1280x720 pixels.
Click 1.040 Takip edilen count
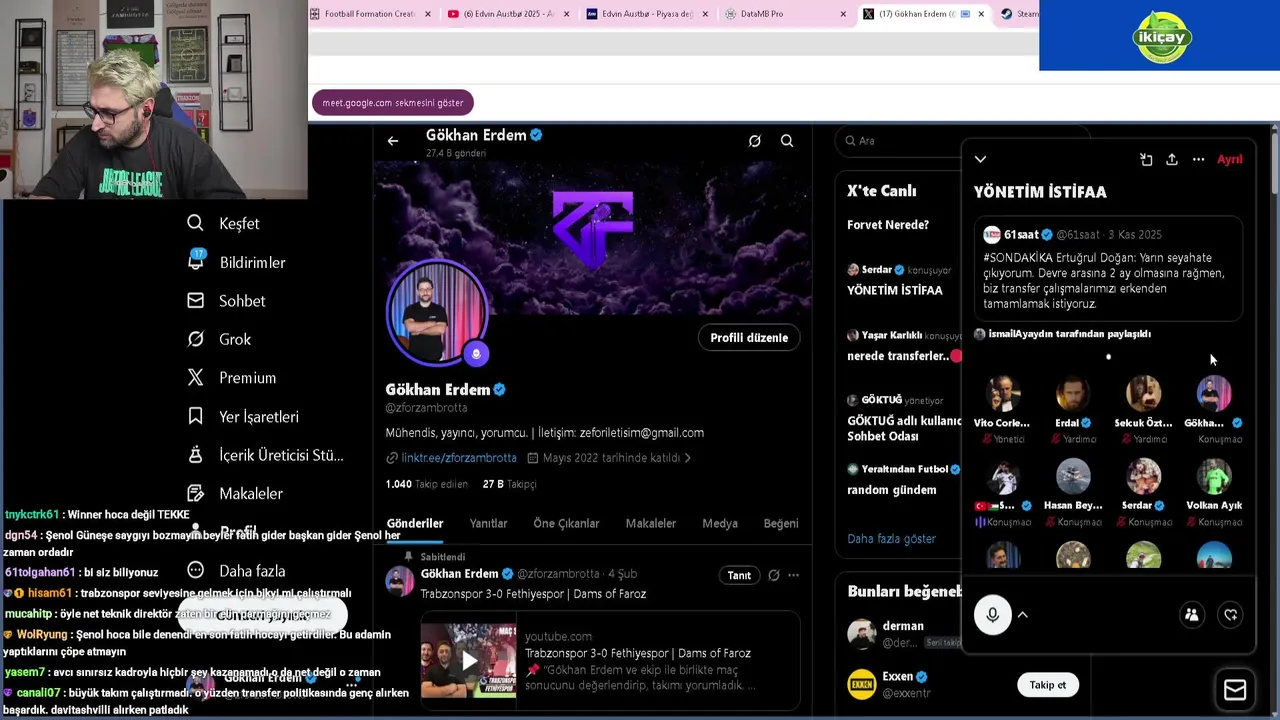pyautogui.click(x=426, y=484)
